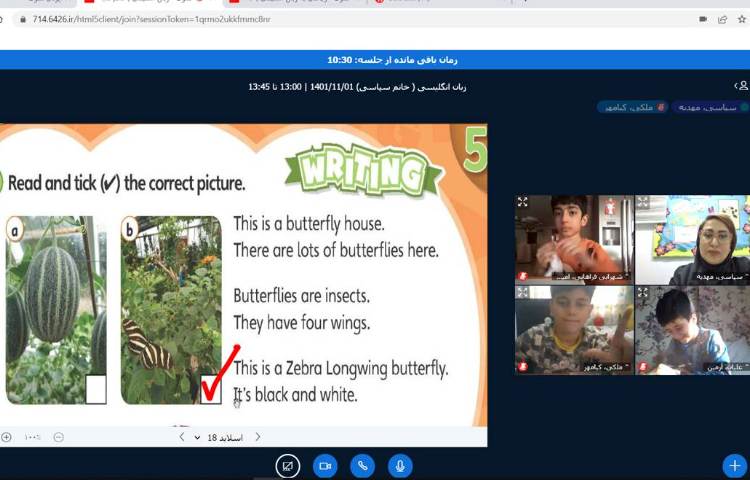This screenshot has width=750, height=480.
Task: Click the phone audio button
Action: [362, 466]
